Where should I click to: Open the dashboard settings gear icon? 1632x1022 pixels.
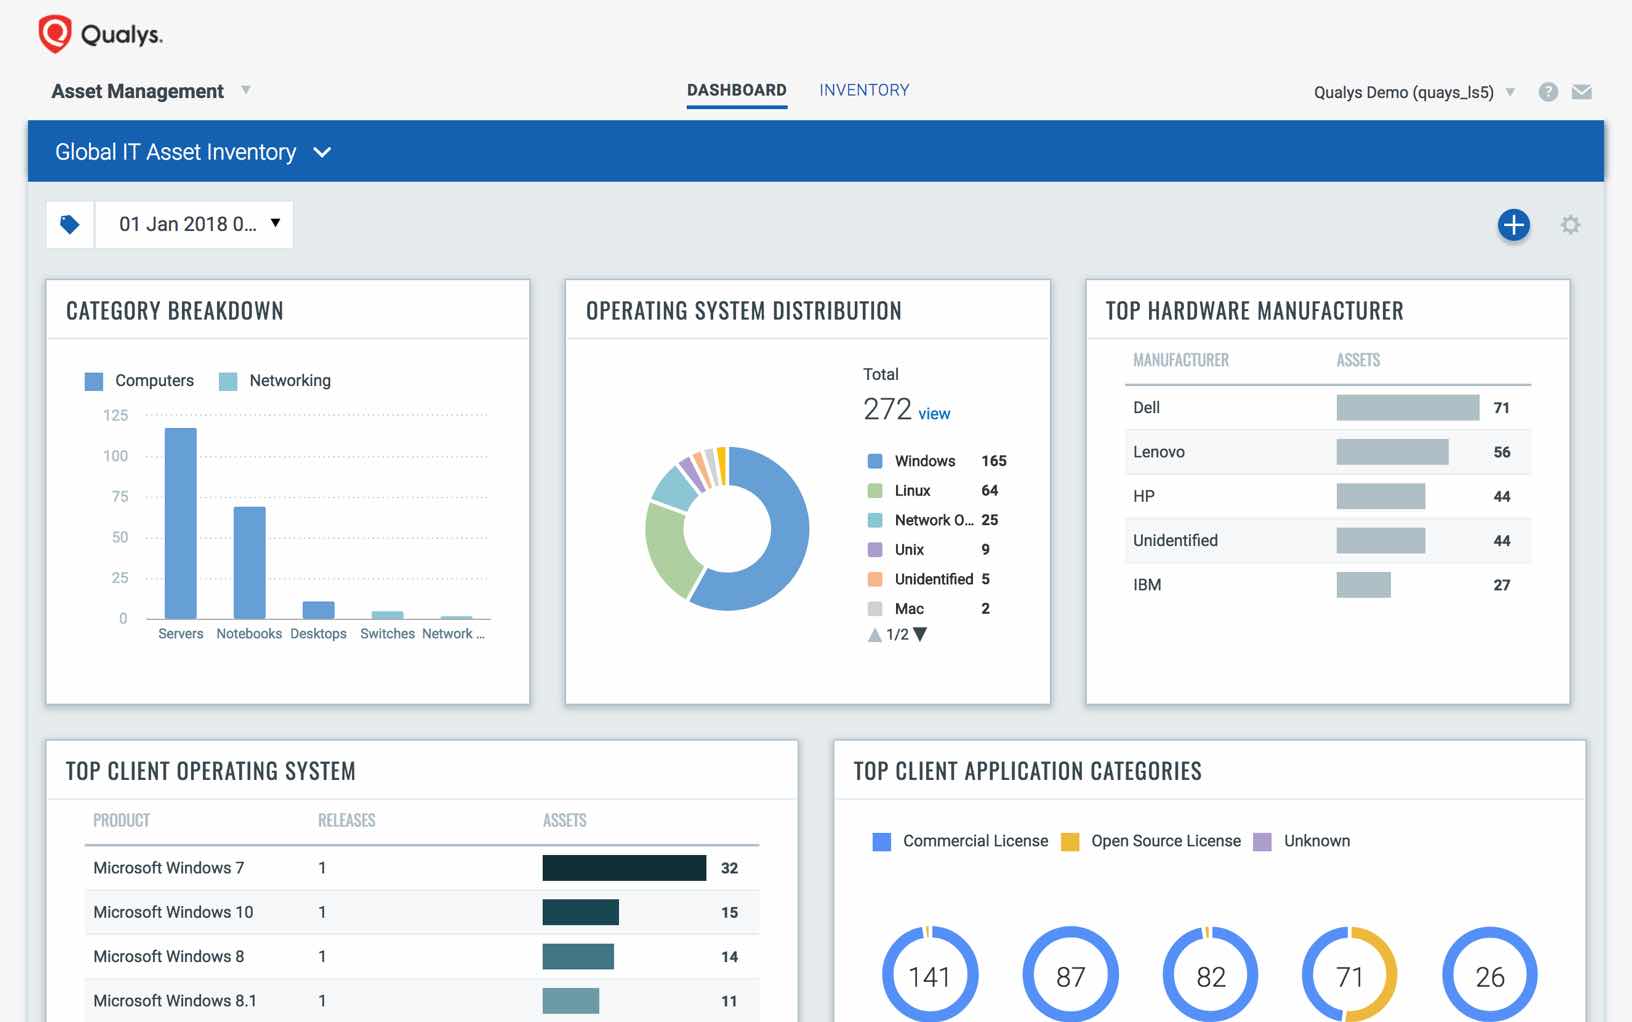click(x=1572, y=225)
